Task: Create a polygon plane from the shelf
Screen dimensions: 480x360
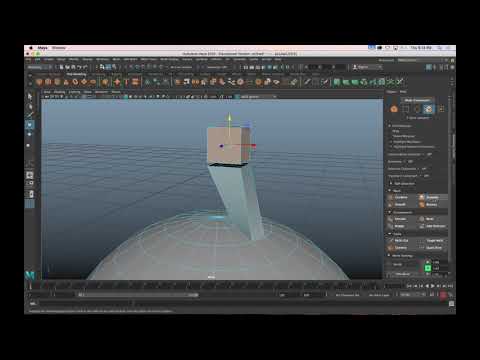Action: click(x=84, y=82)
